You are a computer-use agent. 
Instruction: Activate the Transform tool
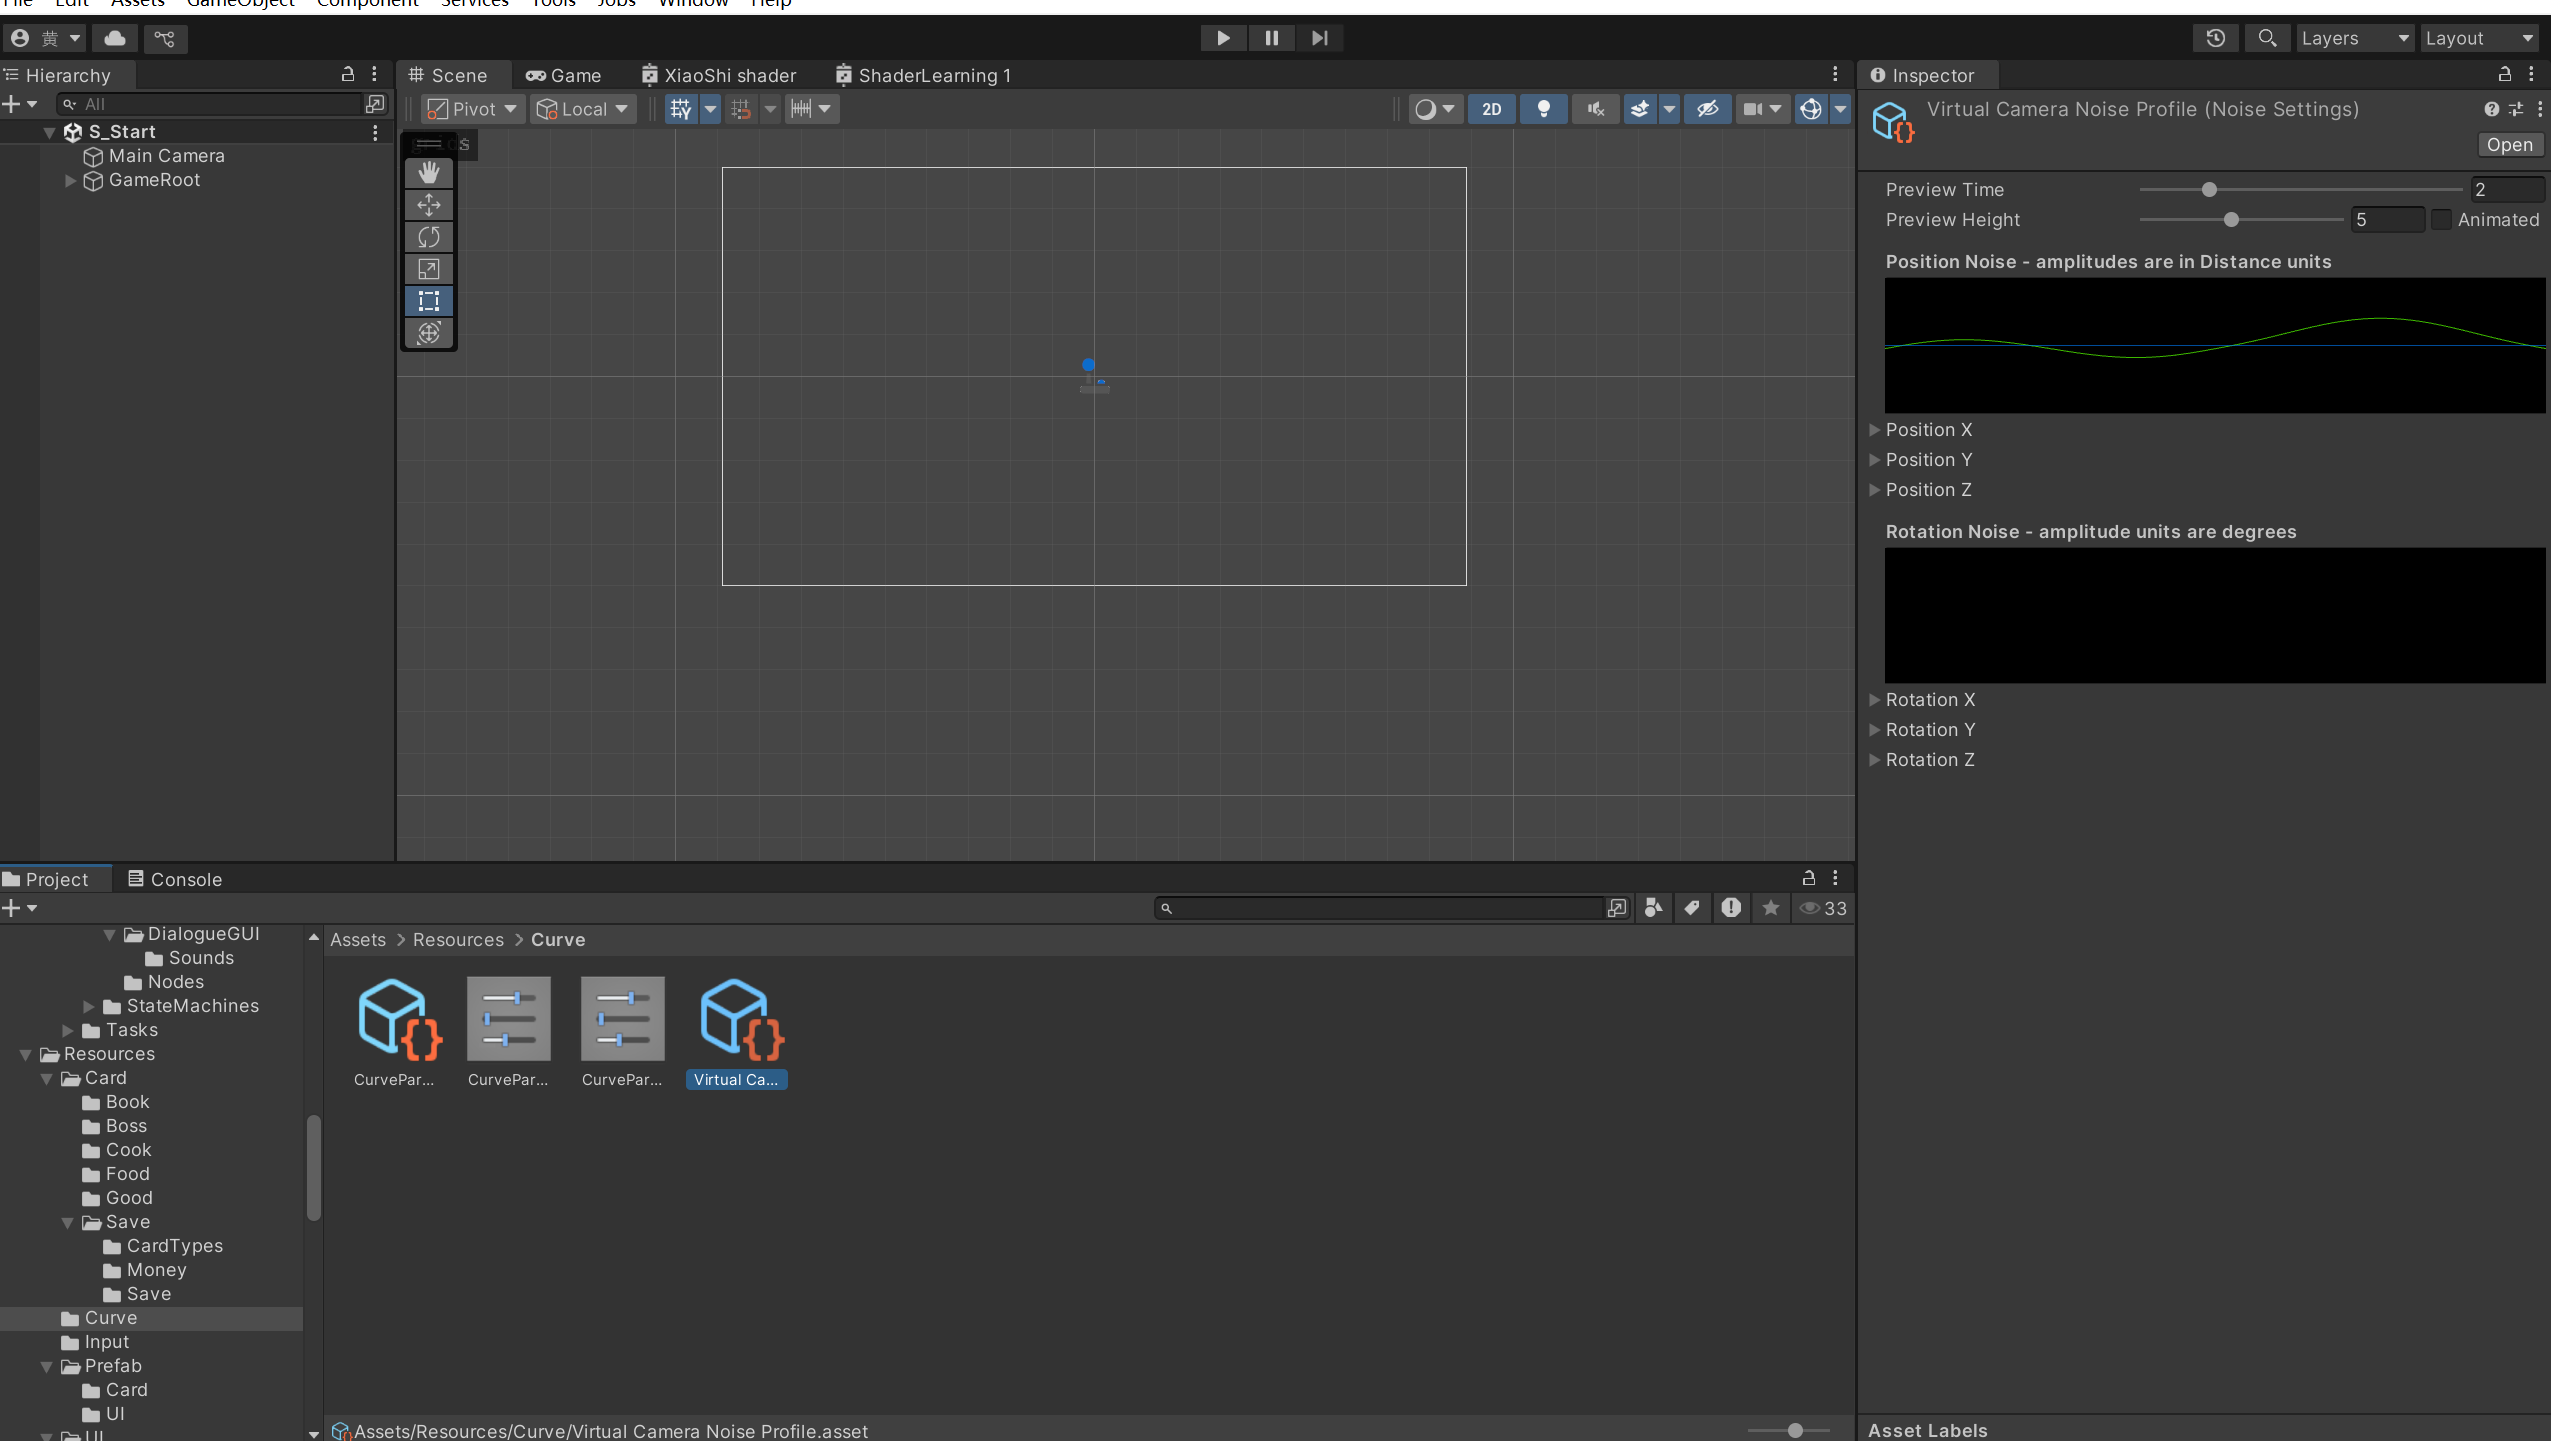[x=428, y=333]
